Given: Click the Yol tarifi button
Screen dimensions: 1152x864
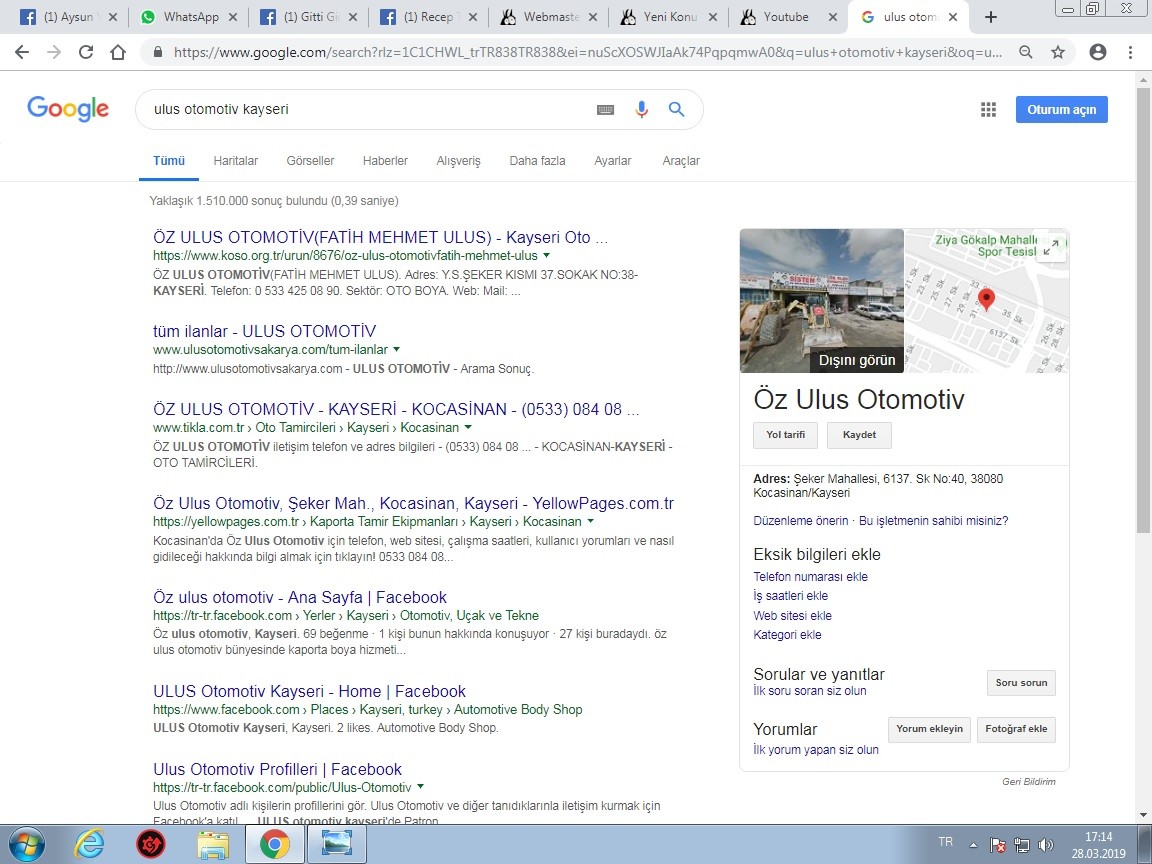Looking at the screenshot, I should coord(785,435).
